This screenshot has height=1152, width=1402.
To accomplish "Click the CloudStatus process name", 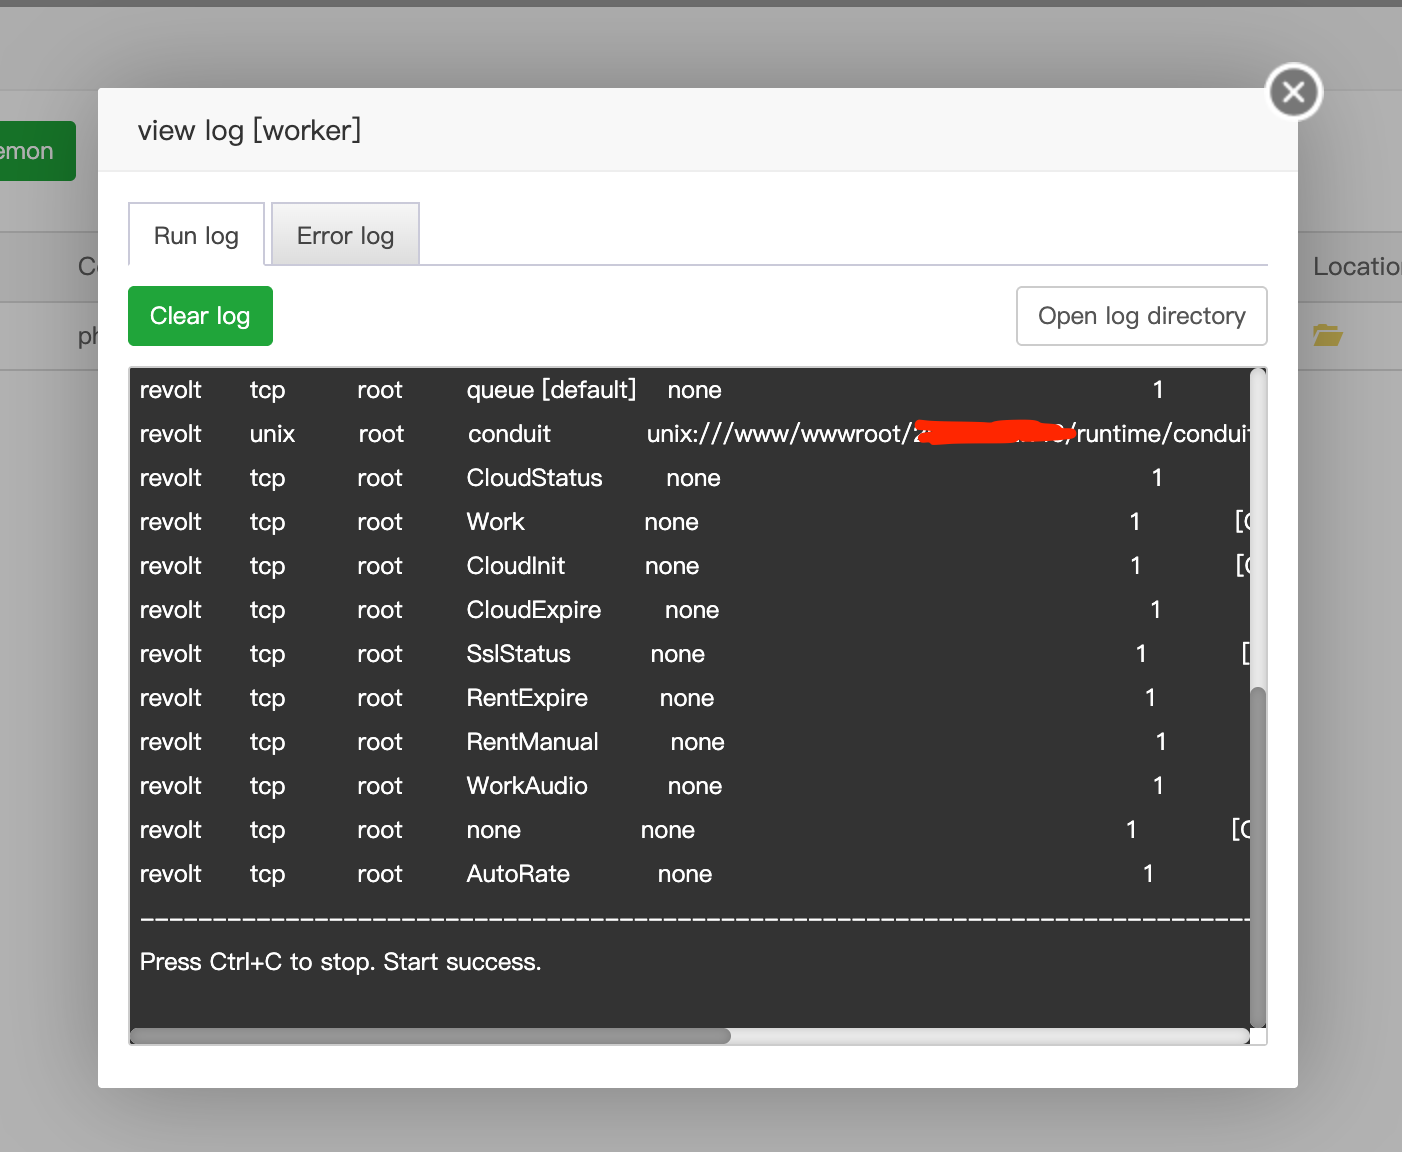I will 534,478.
